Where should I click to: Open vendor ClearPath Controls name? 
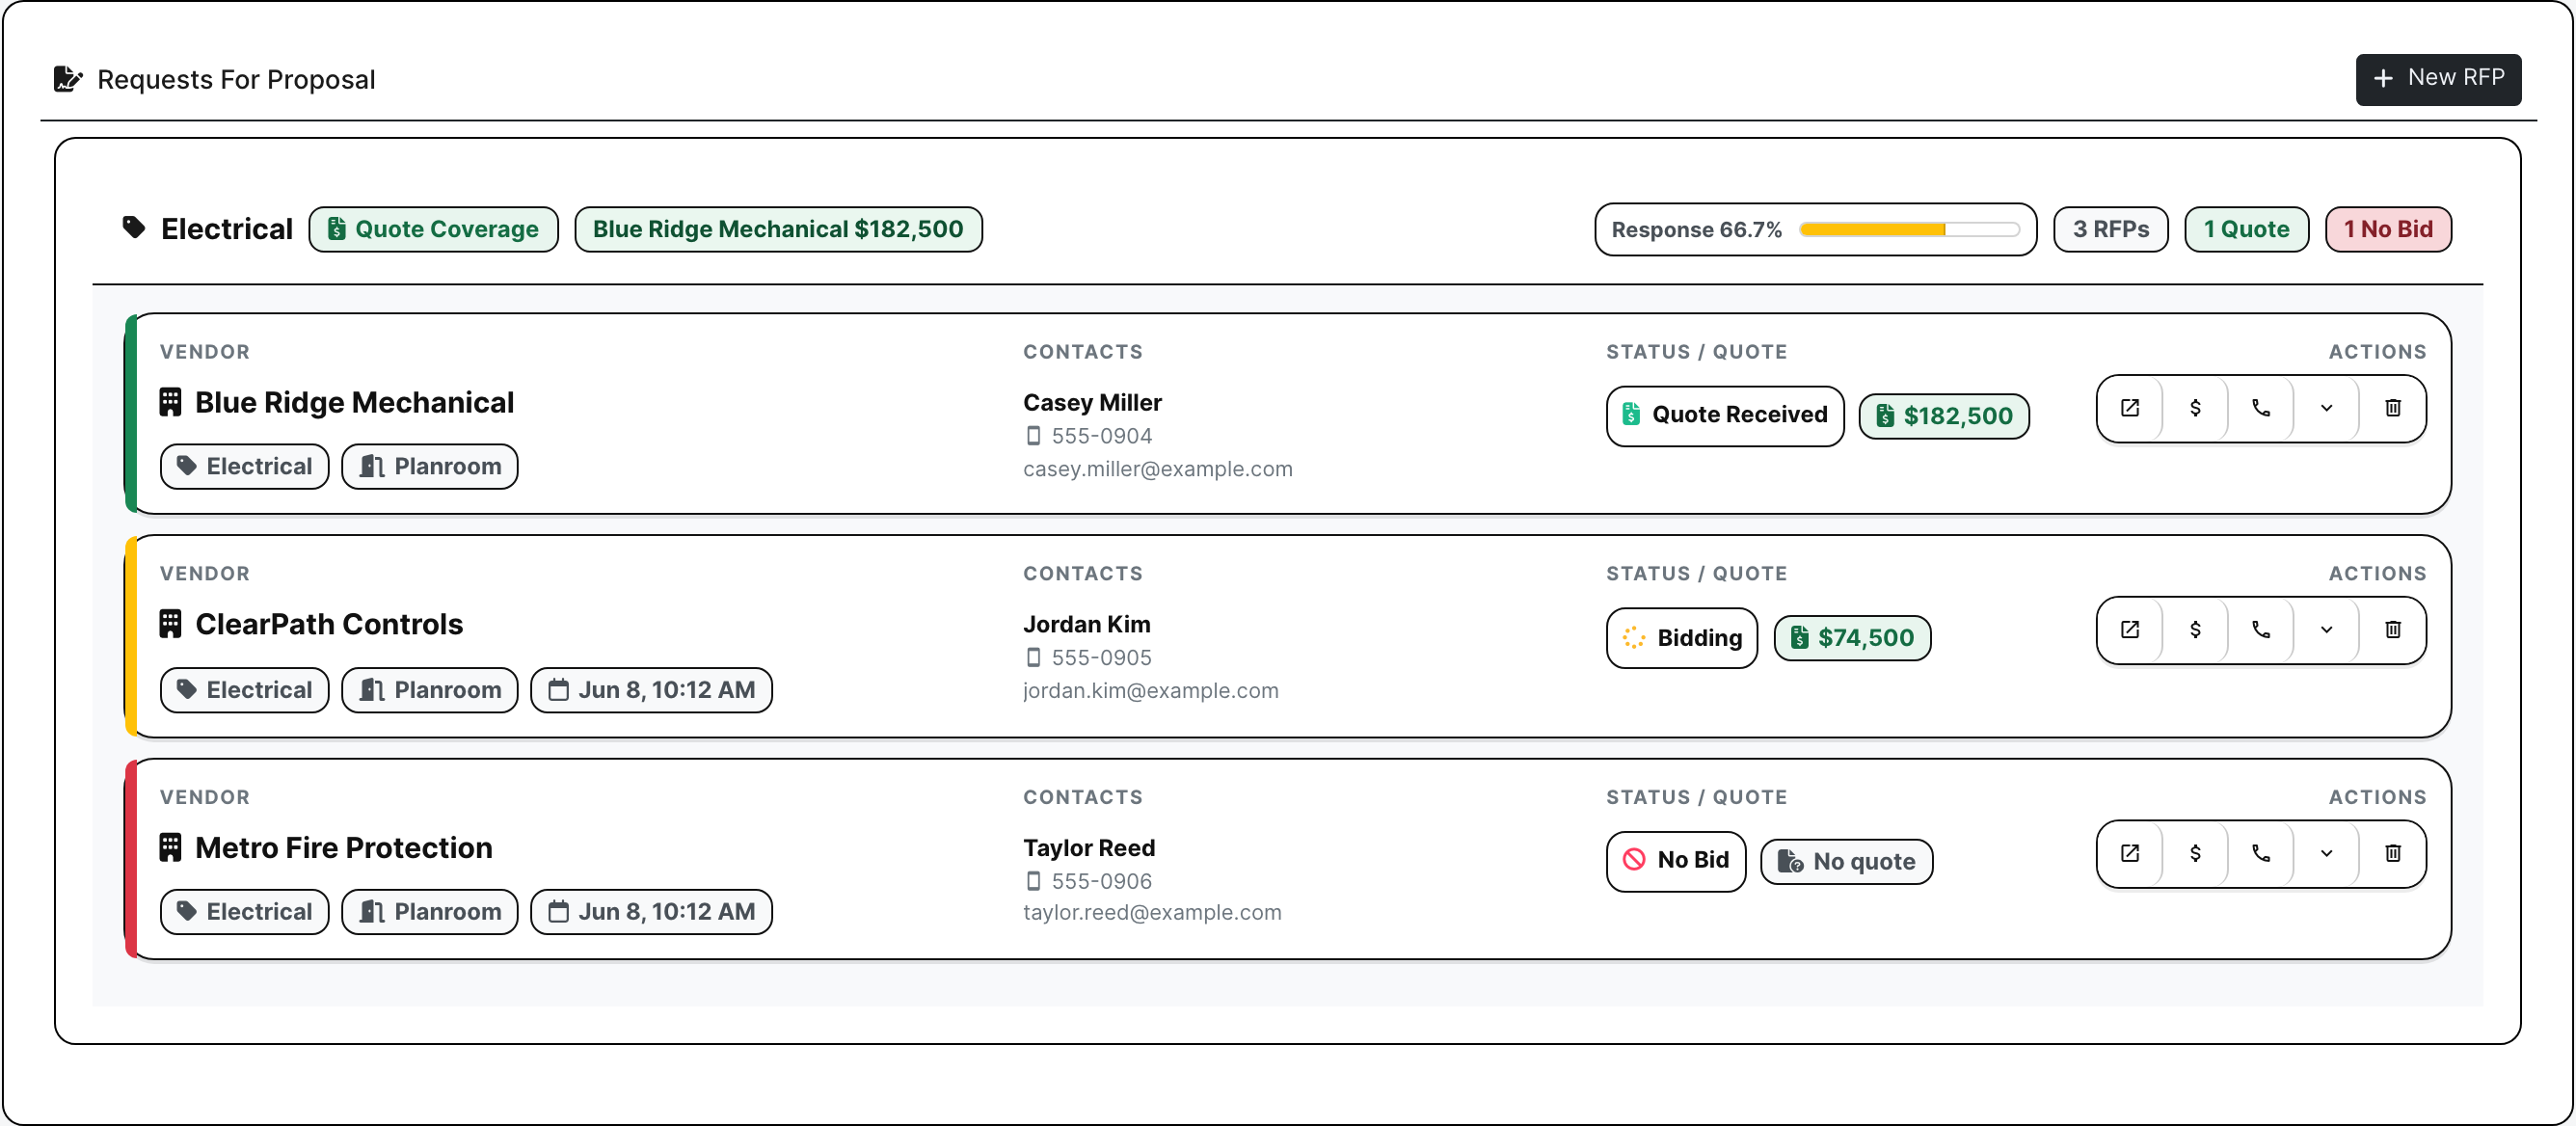click(329, 625)
